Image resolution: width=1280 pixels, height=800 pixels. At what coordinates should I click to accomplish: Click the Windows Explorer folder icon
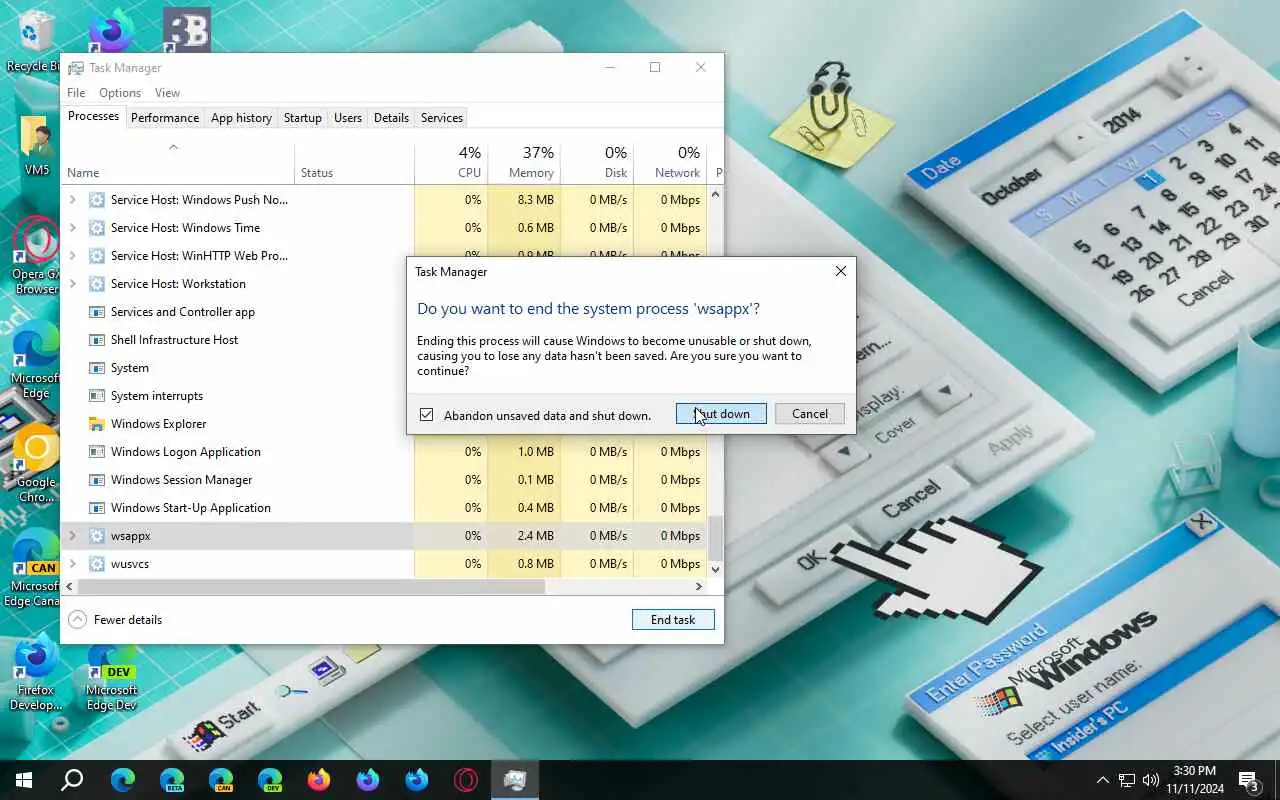pos(97,424)
